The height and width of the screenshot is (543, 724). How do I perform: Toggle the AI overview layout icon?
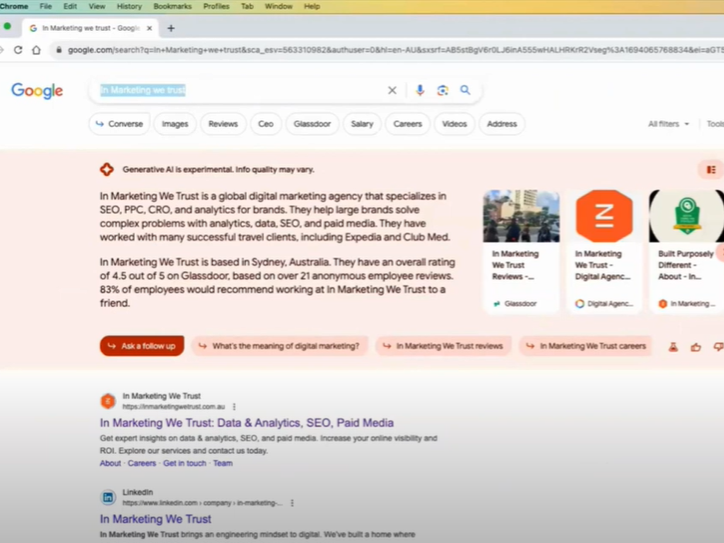click(711, 170)
